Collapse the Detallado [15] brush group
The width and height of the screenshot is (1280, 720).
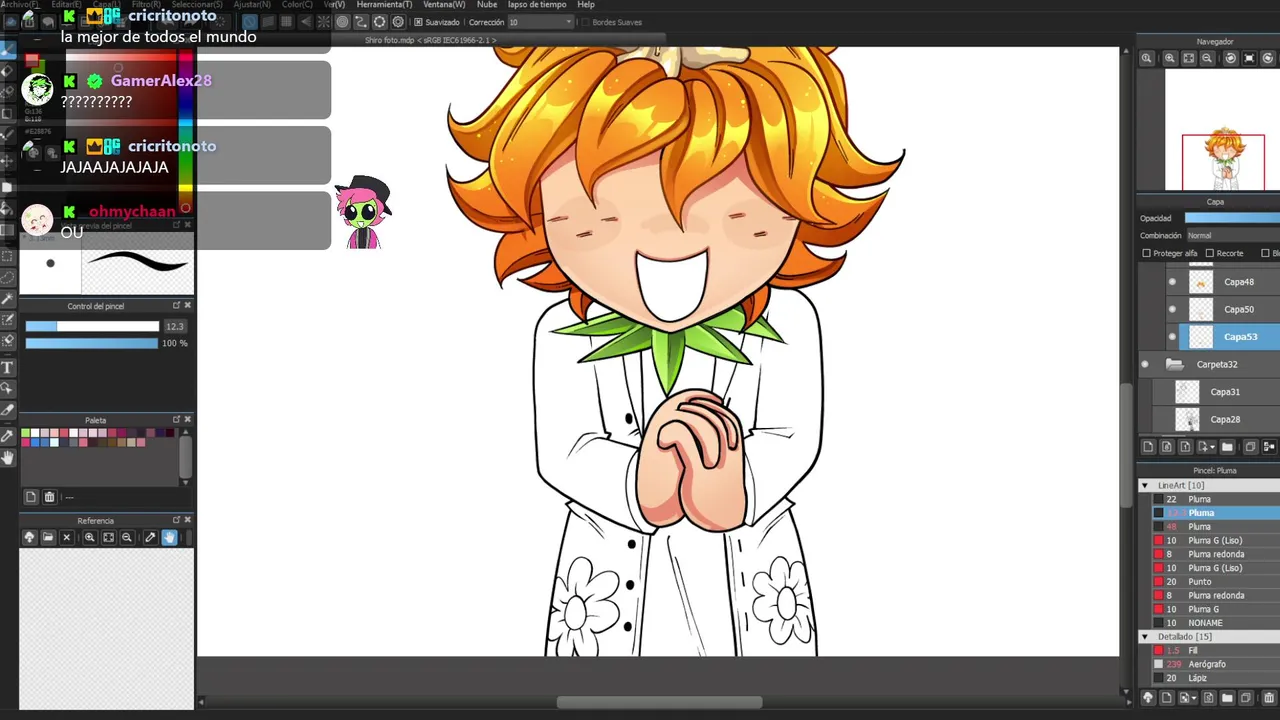pos(1145,637)
